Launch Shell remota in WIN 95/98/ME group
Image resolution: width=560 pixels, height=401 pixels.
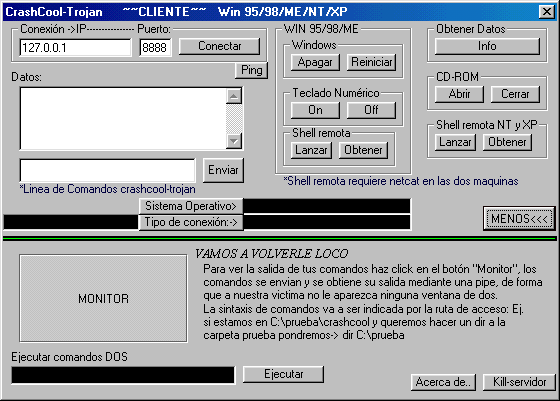pyautogui.click(x=311, y=150)
